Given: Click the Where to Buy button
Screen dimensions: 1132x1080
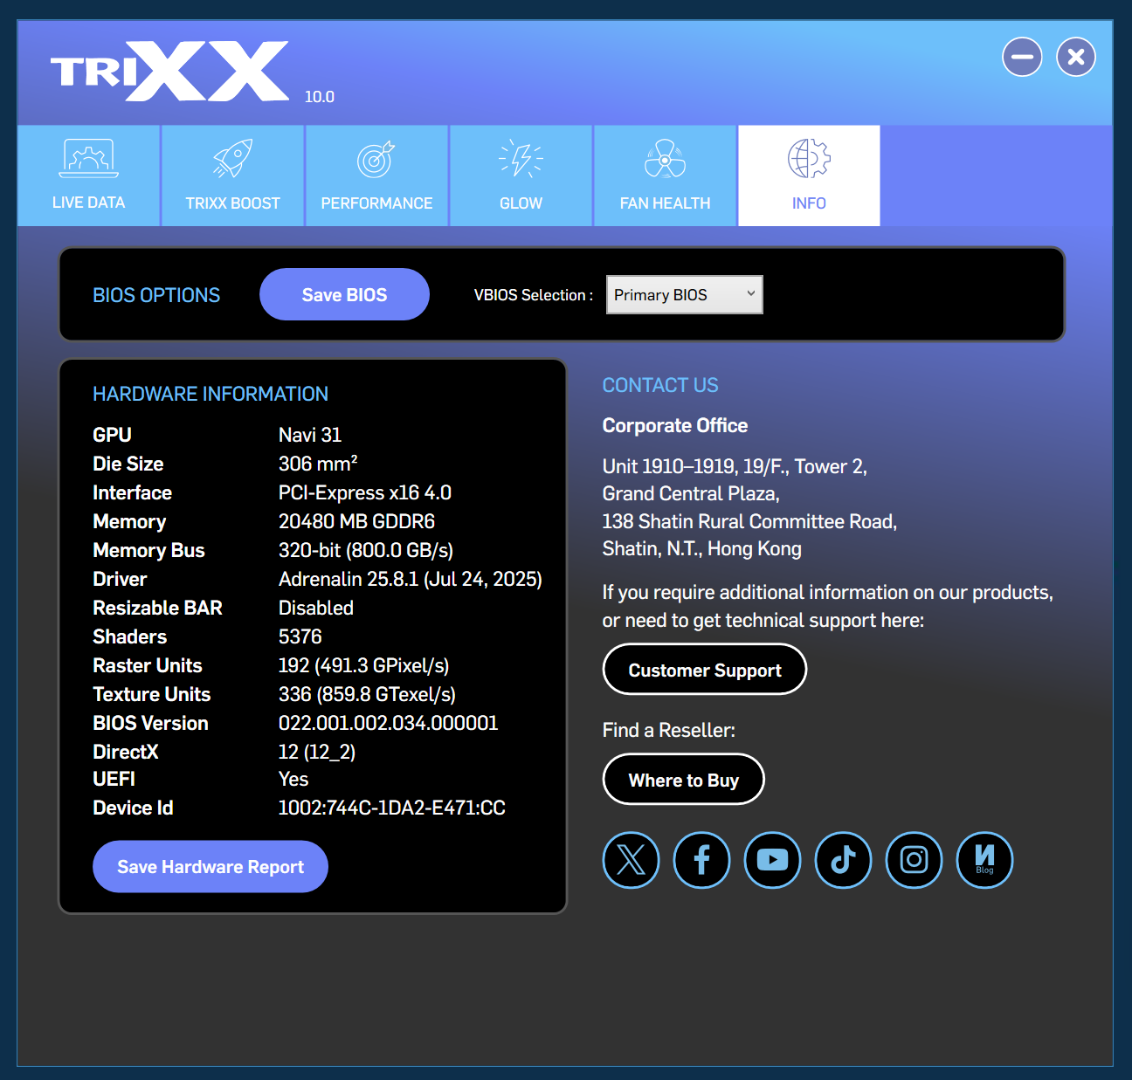Looking at the screenshot, I should (684, 780).
